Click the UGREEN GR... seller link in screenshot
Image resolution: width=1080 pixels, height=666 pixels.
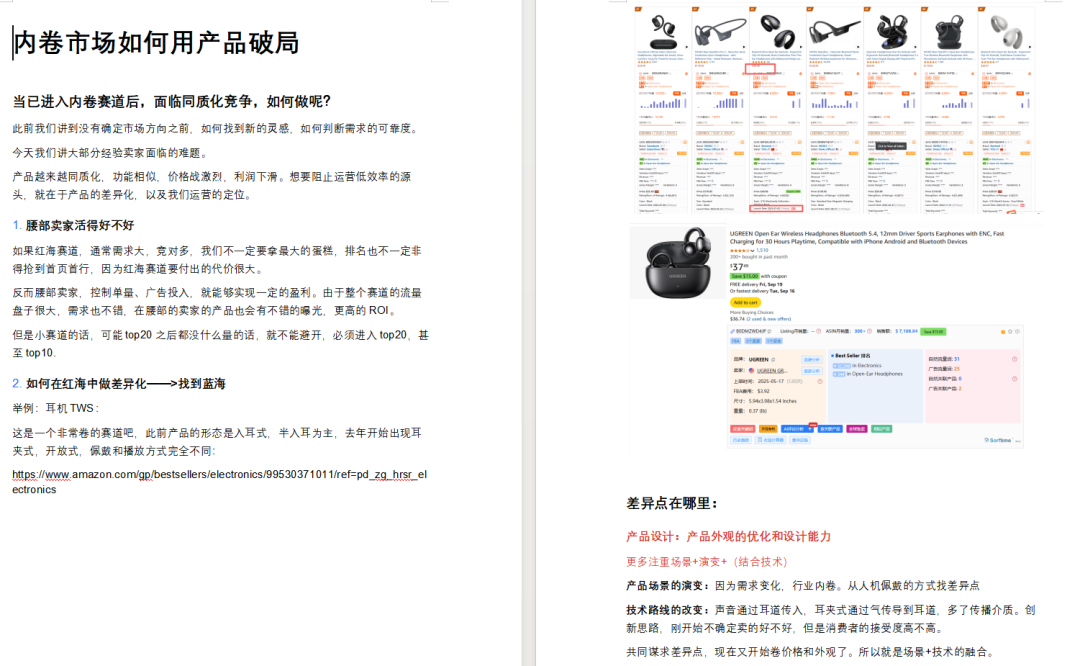pos(772,371)
